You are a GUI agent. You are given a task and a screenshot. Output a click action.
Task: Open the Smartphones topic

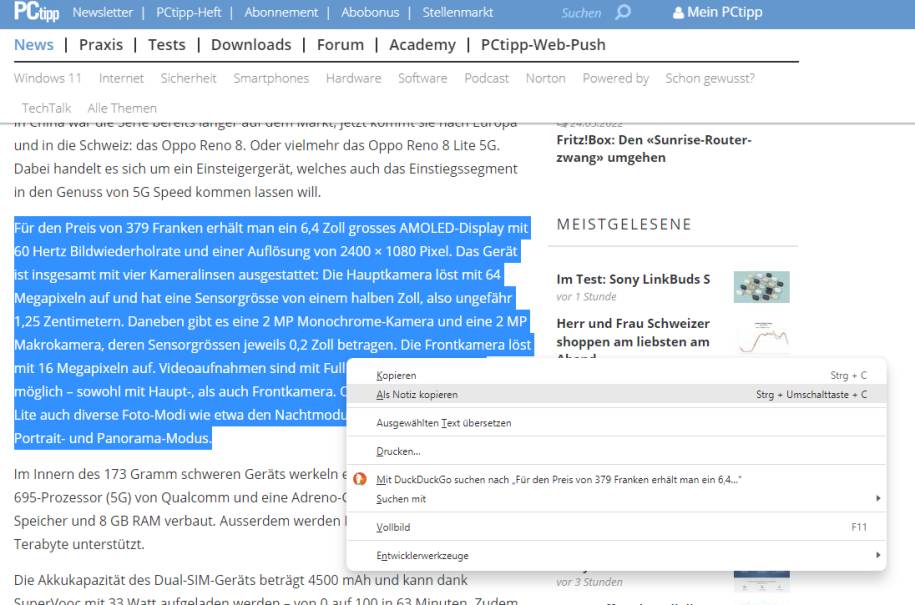271,78
